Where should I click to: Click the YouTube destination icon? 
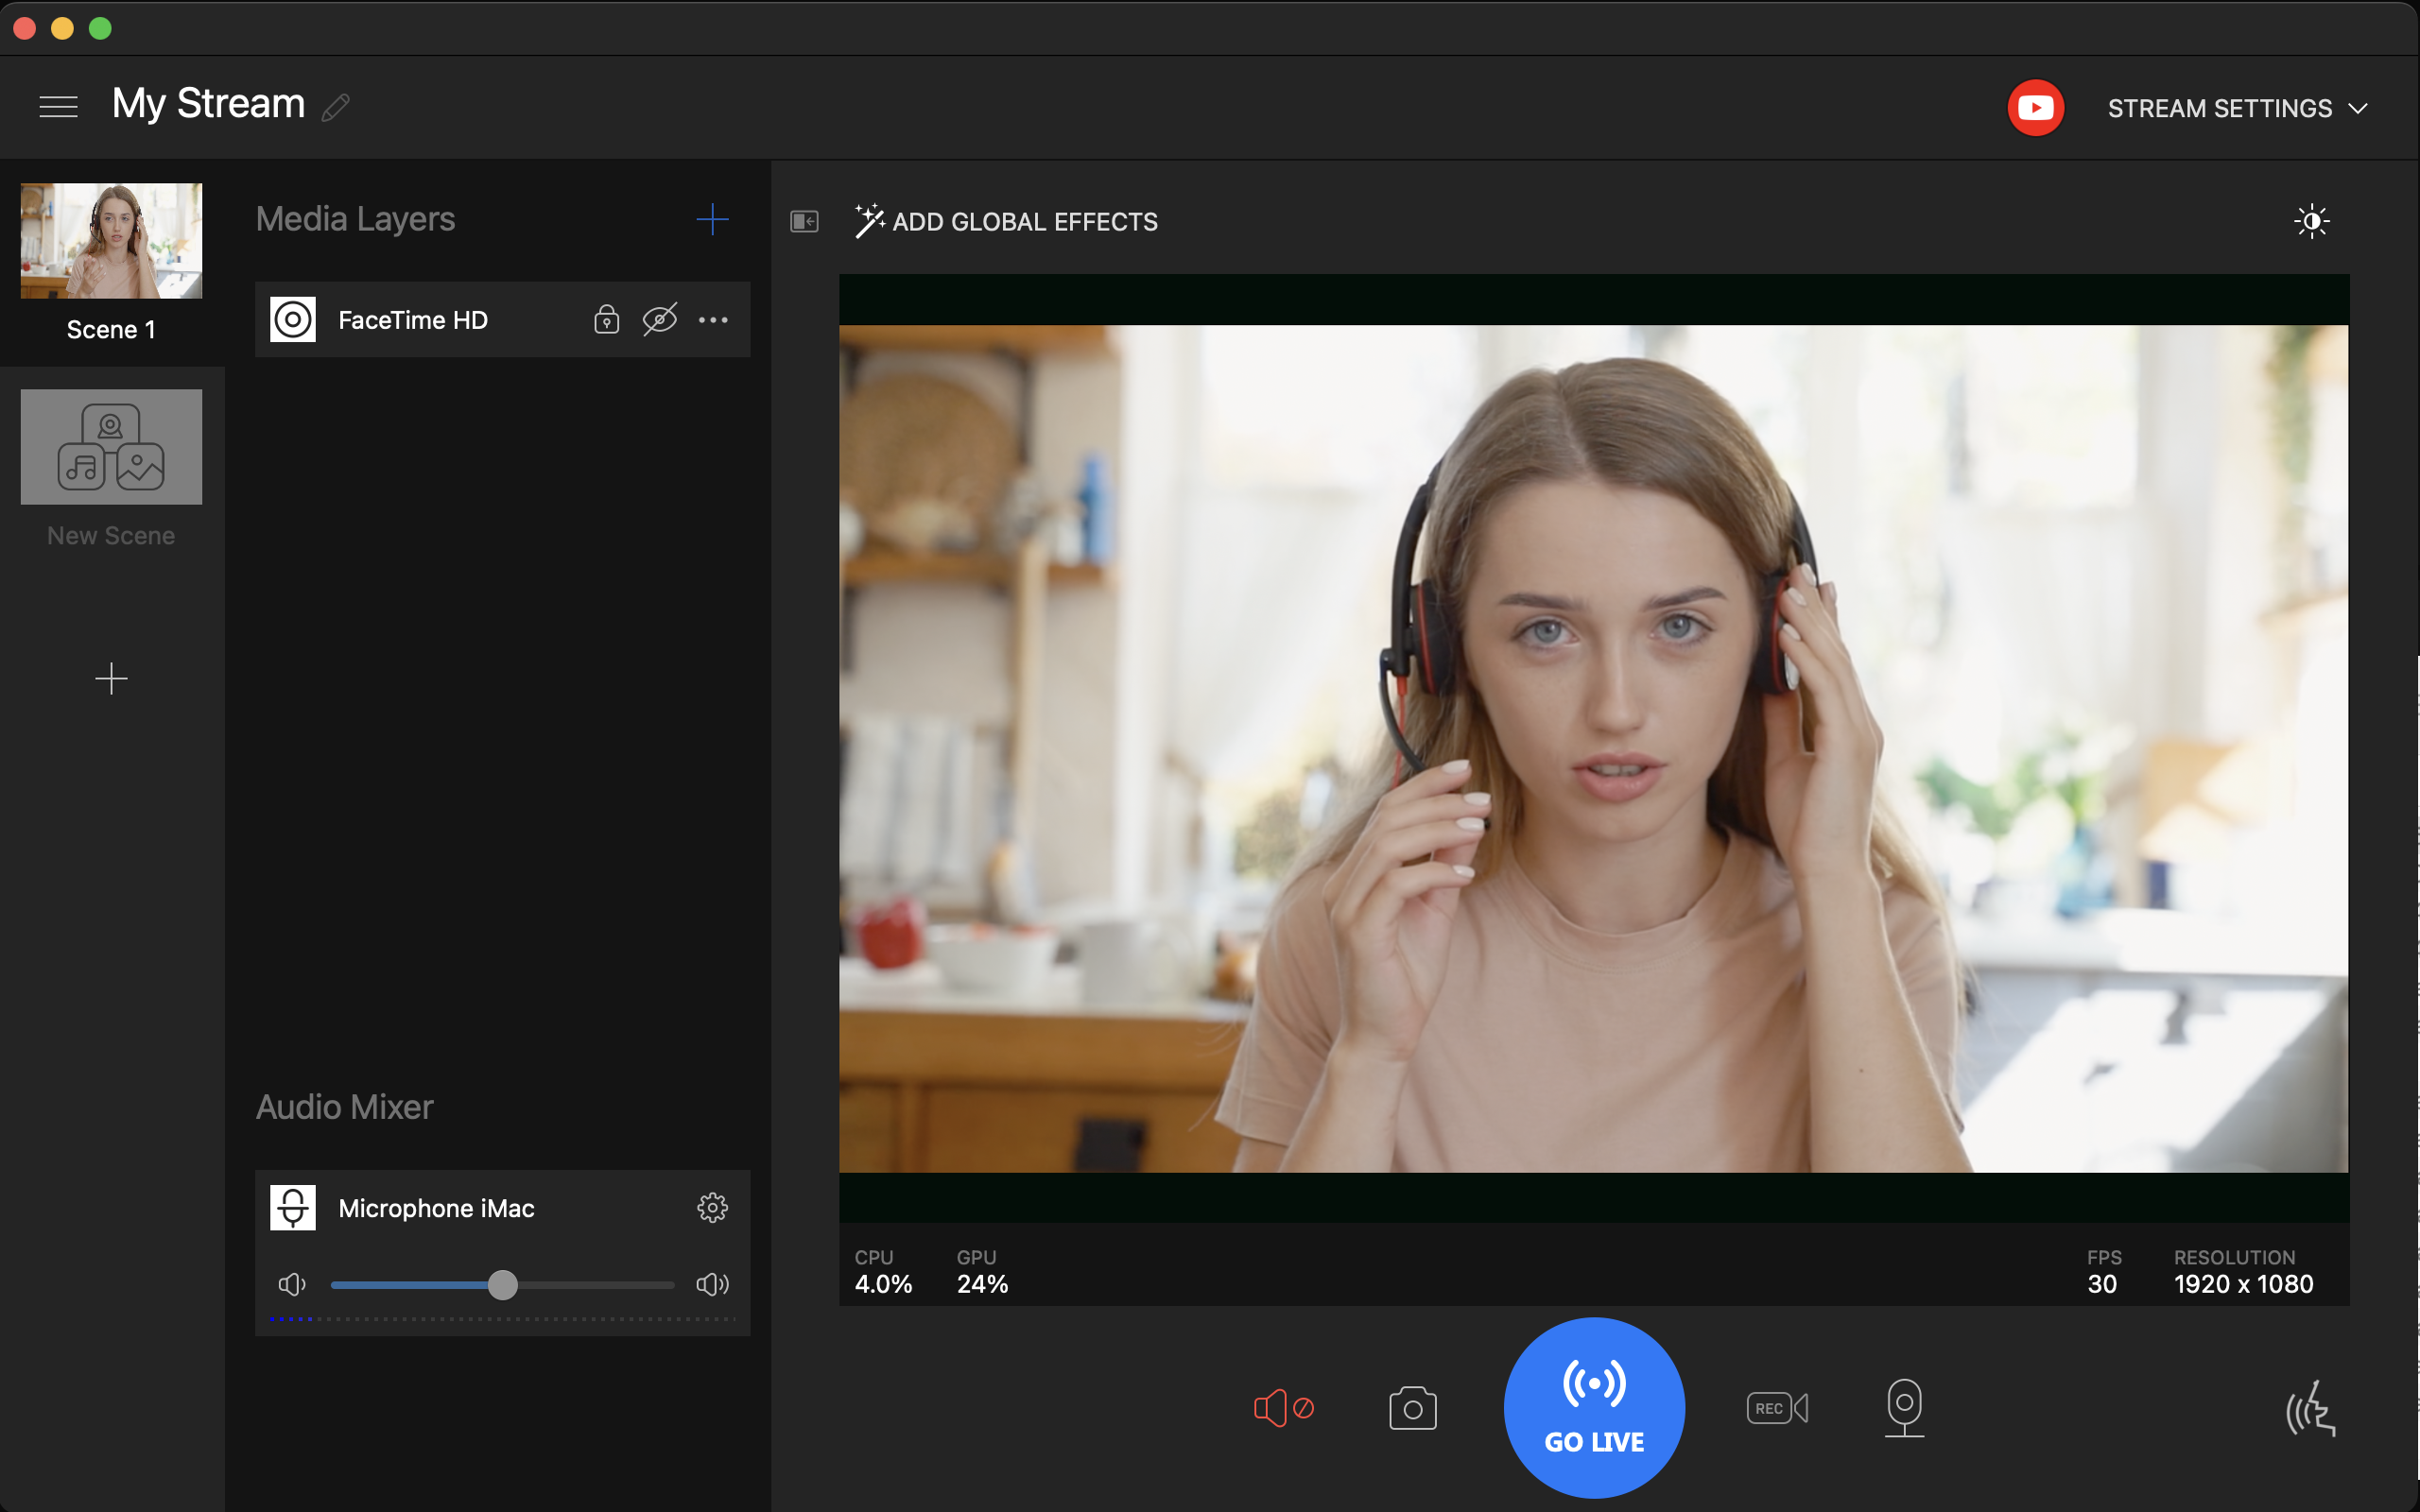[x=2035, y=108]
